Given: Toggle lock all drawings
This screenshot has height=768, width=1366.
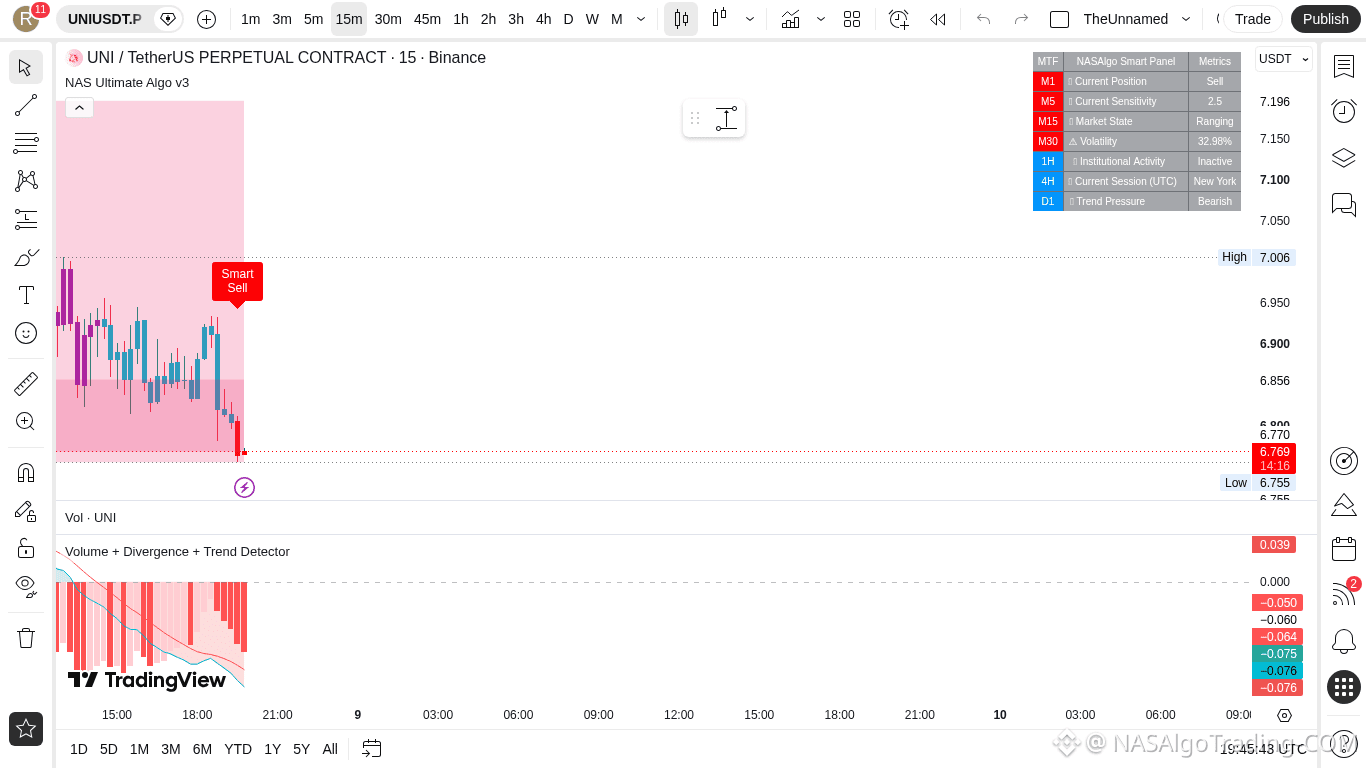Looking at the screenshot, I should coord(26,548).
